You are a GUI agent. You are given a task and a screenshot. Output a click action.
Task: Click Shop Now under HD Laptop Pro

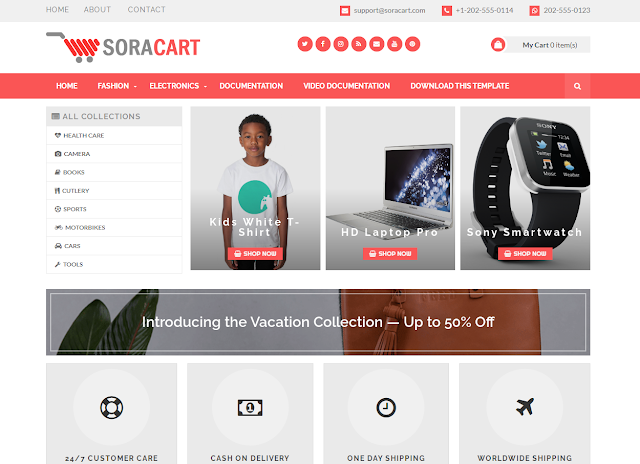tap(390, 253)
